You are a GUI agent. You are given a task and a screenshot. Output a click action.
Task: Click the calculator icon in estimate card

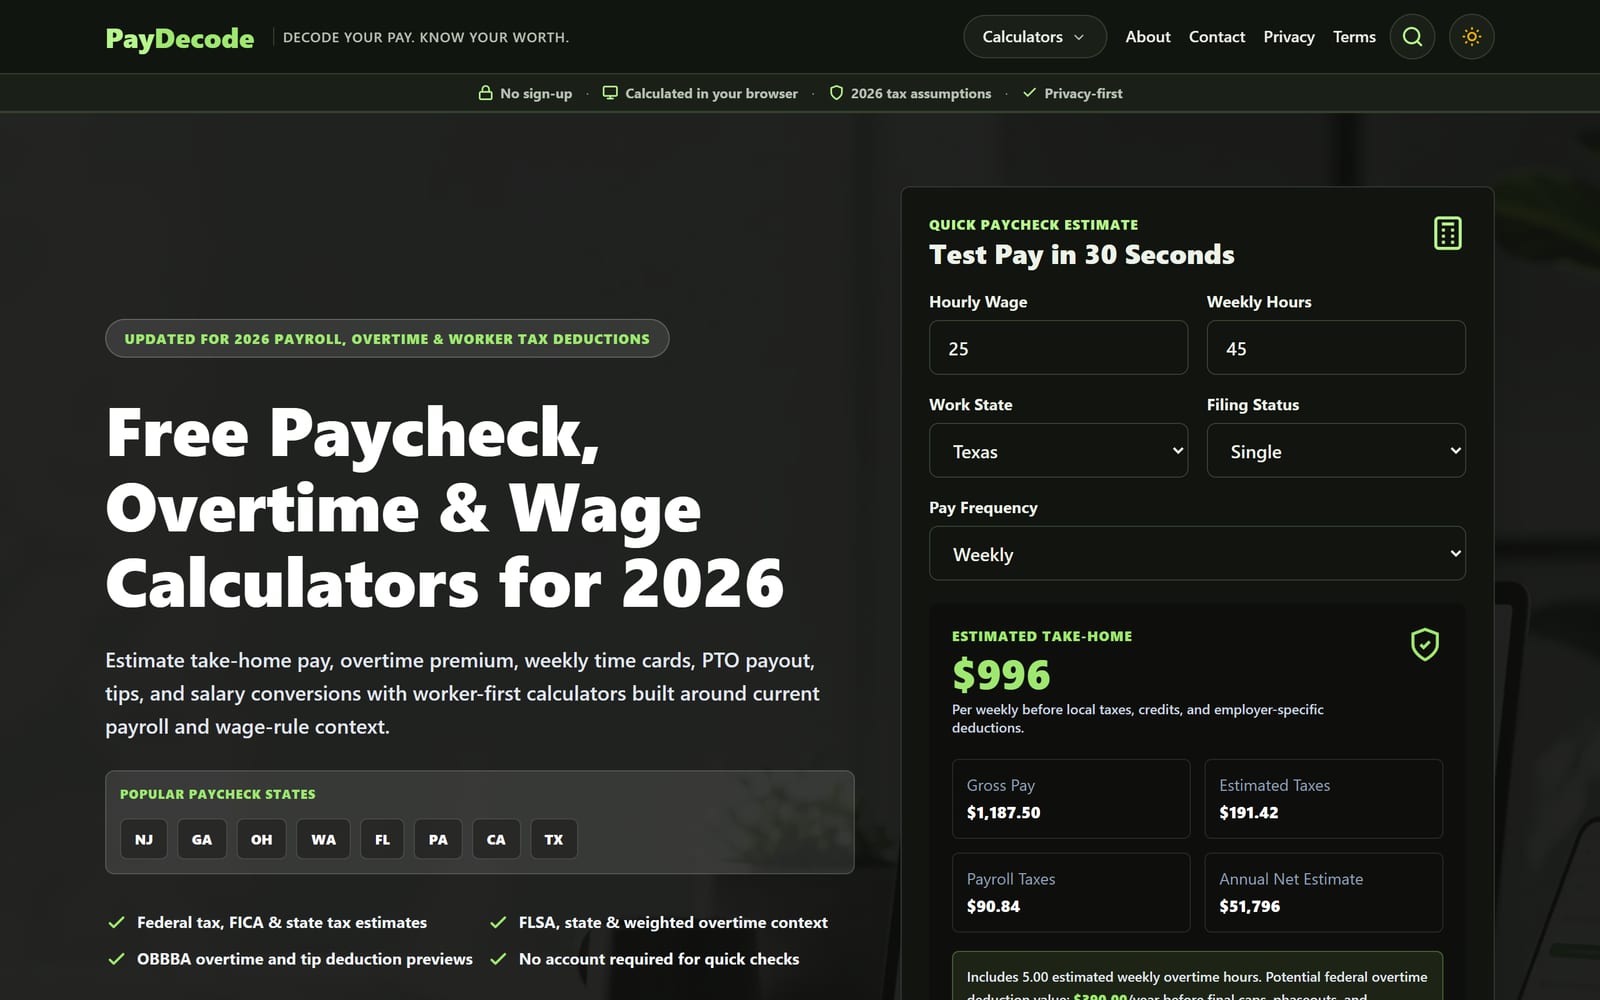(x=1447, y=233)
